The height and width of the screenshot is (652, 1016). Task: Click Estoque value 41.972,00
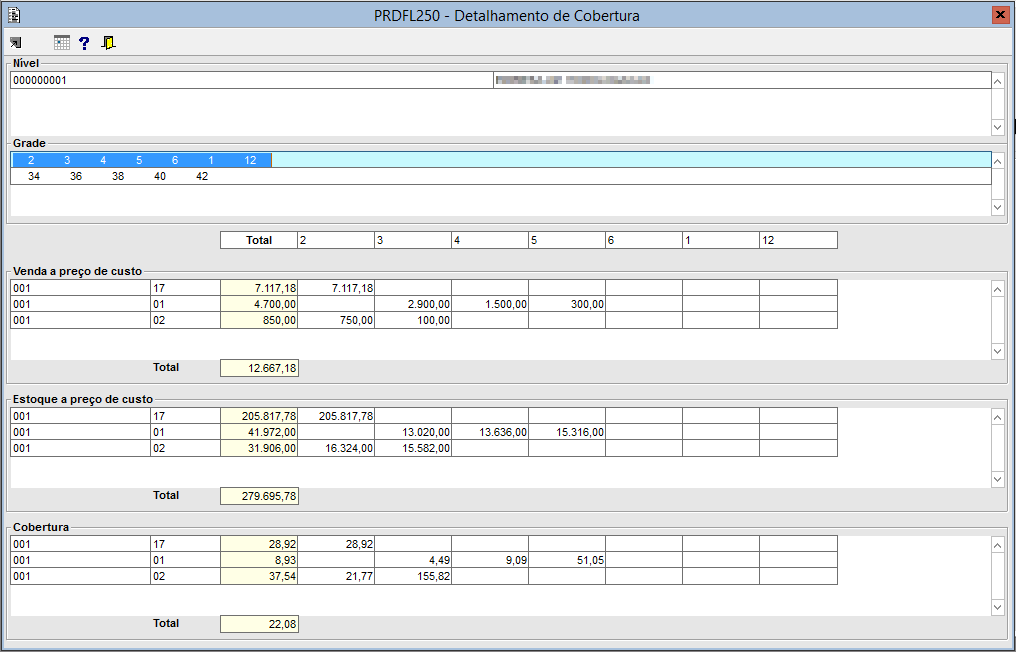[x=259, y=432]
